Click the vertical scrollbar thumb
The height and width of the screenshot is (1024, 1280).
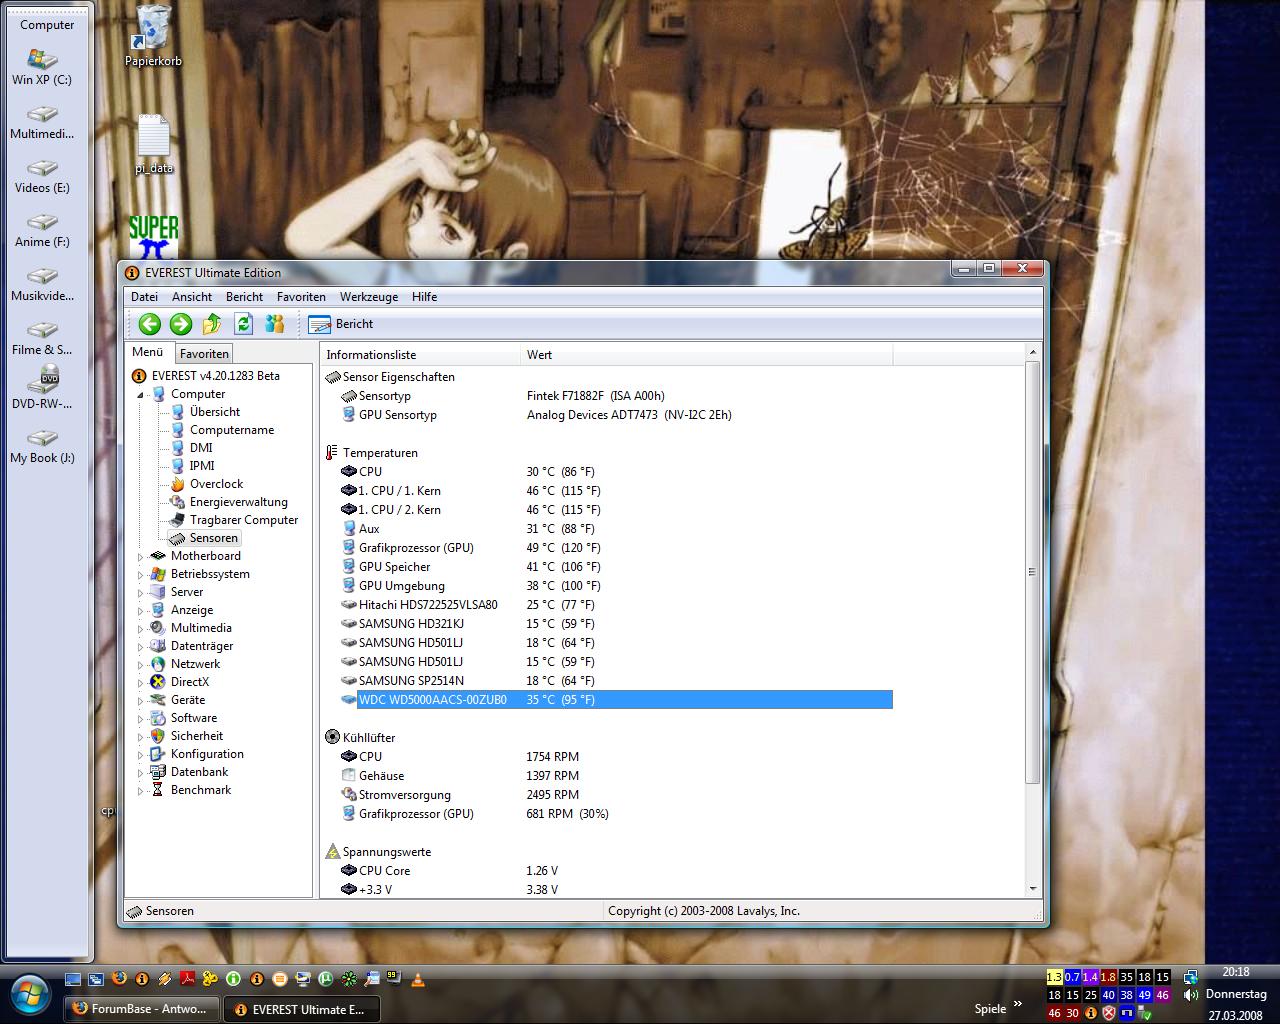(1032, 572)
